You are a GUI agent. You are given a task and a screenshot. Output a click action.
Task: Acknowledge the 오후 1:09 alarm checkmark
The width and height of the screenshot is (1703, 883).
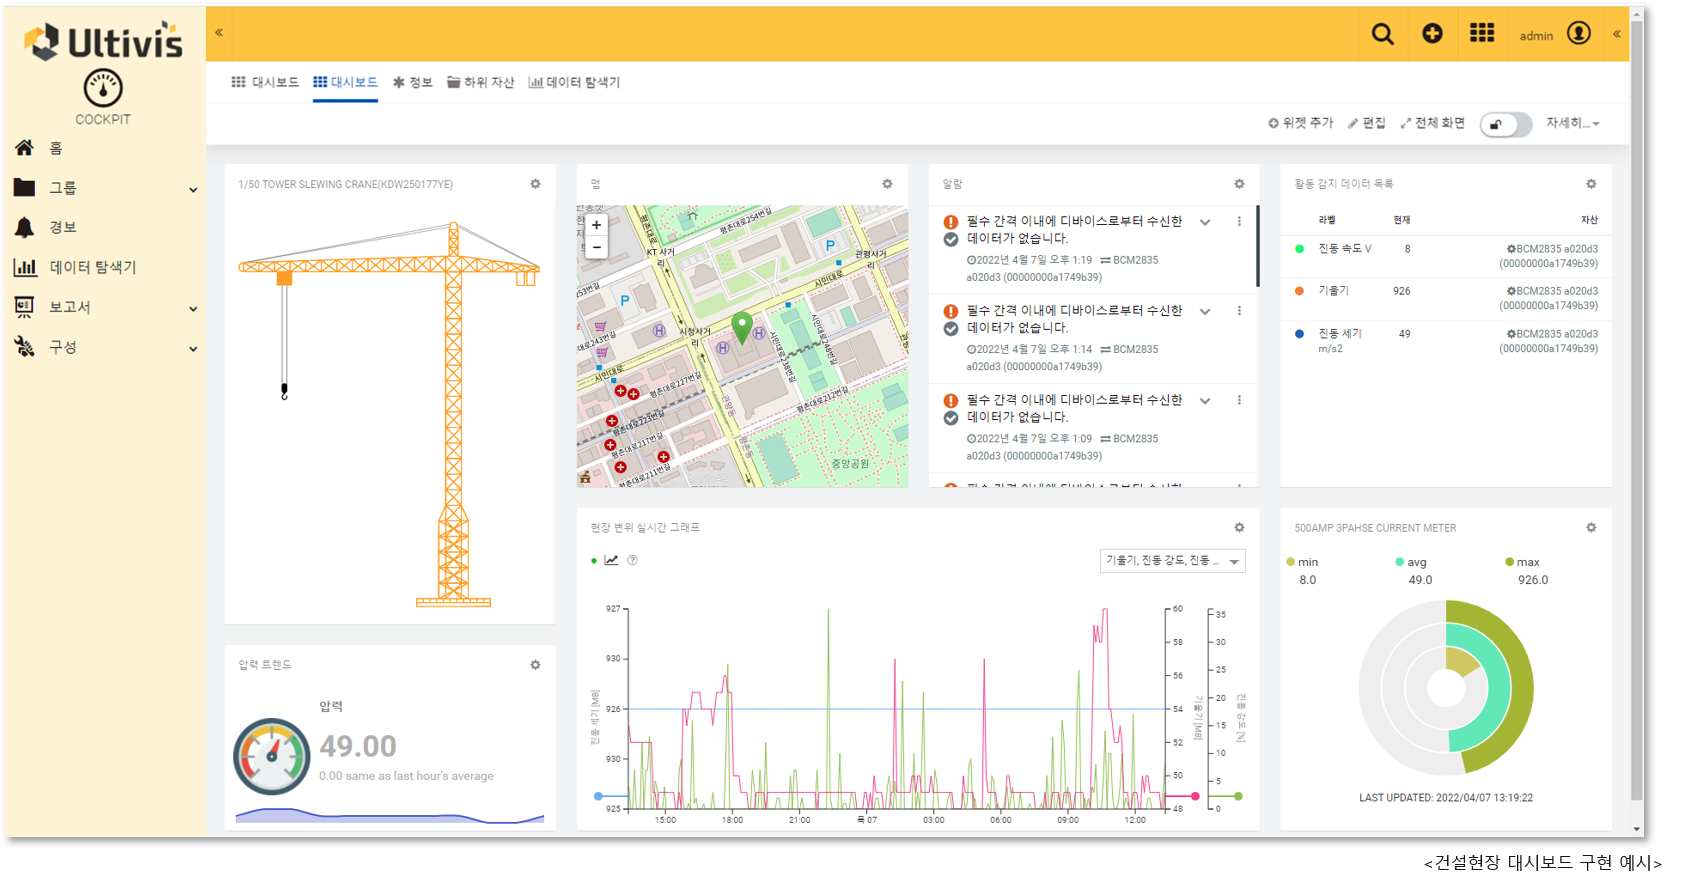[x=951, y=418]
